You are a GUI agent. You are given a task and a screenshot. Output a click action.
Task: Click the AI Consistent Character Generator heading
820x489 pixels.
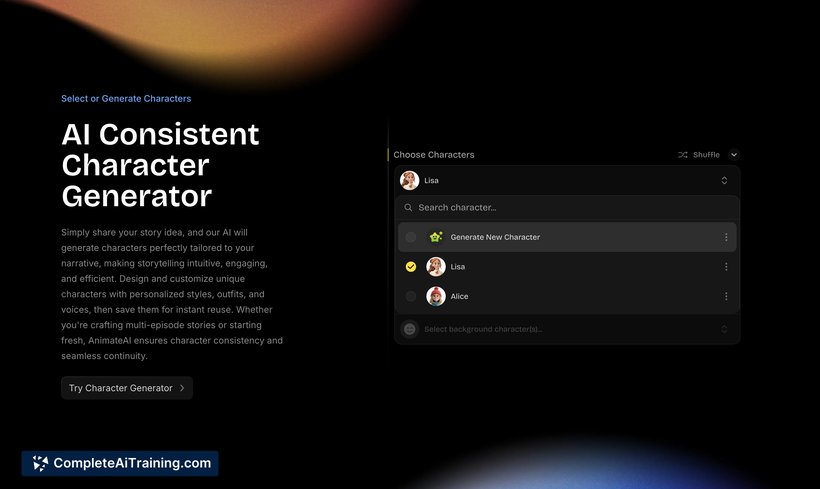(160, 165)
